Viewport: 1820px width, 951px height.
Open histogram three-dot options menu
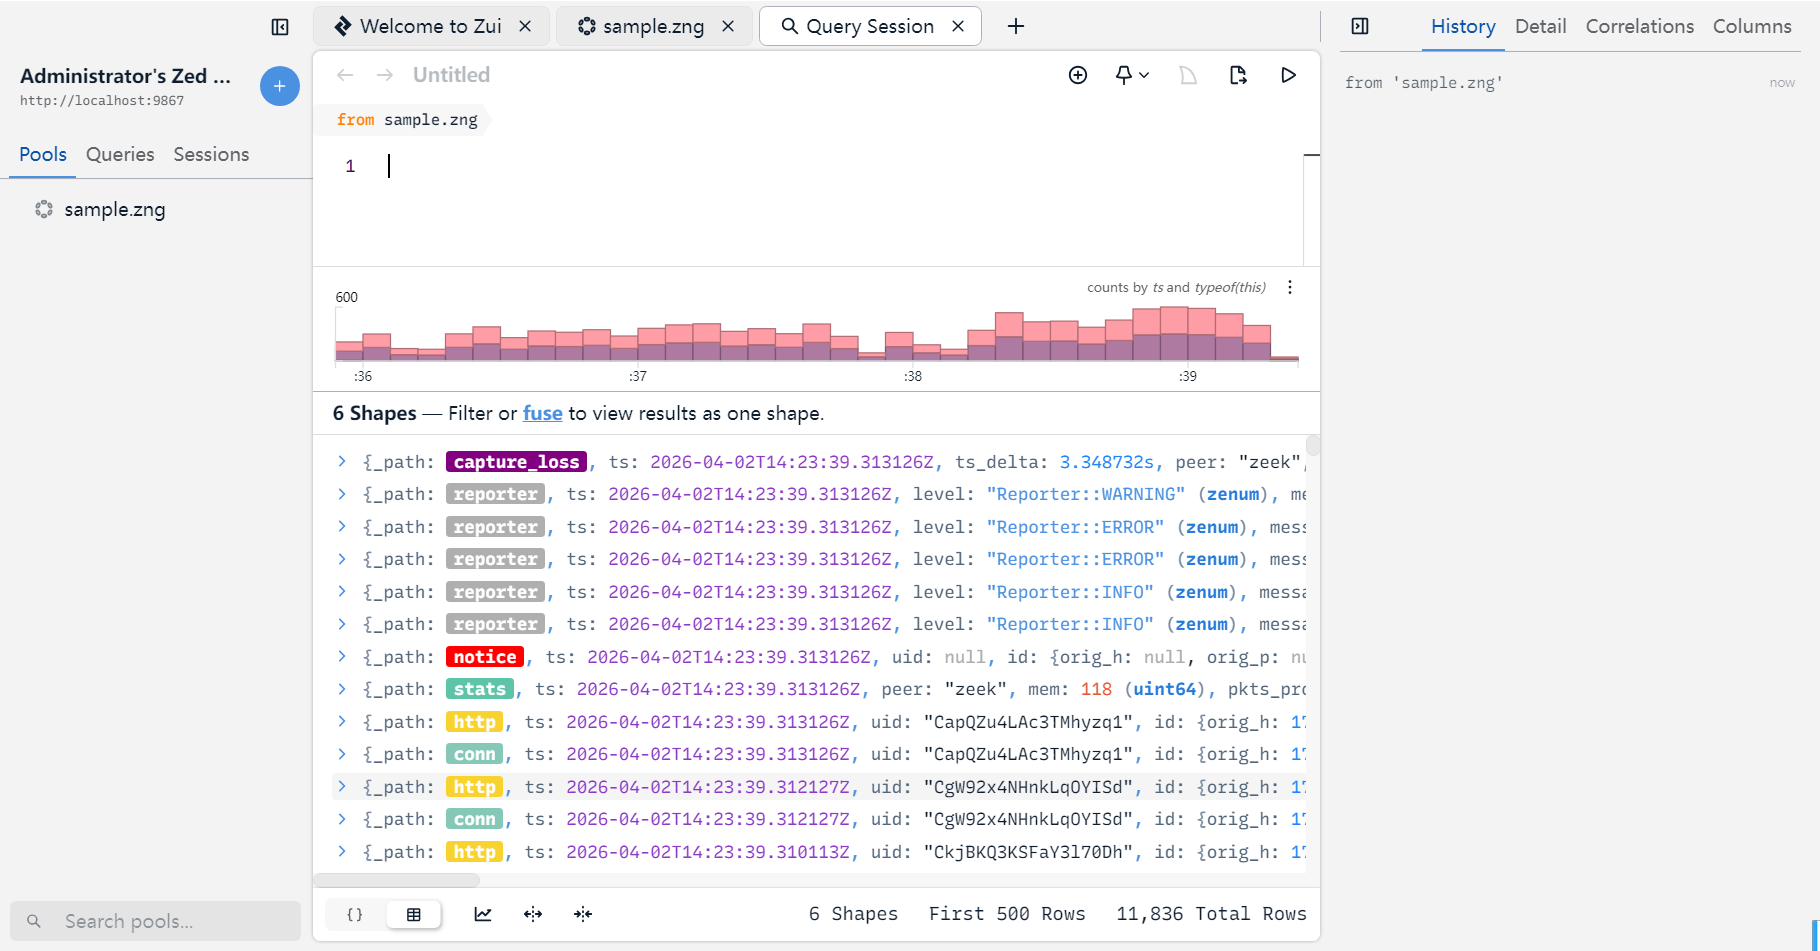1290,288
